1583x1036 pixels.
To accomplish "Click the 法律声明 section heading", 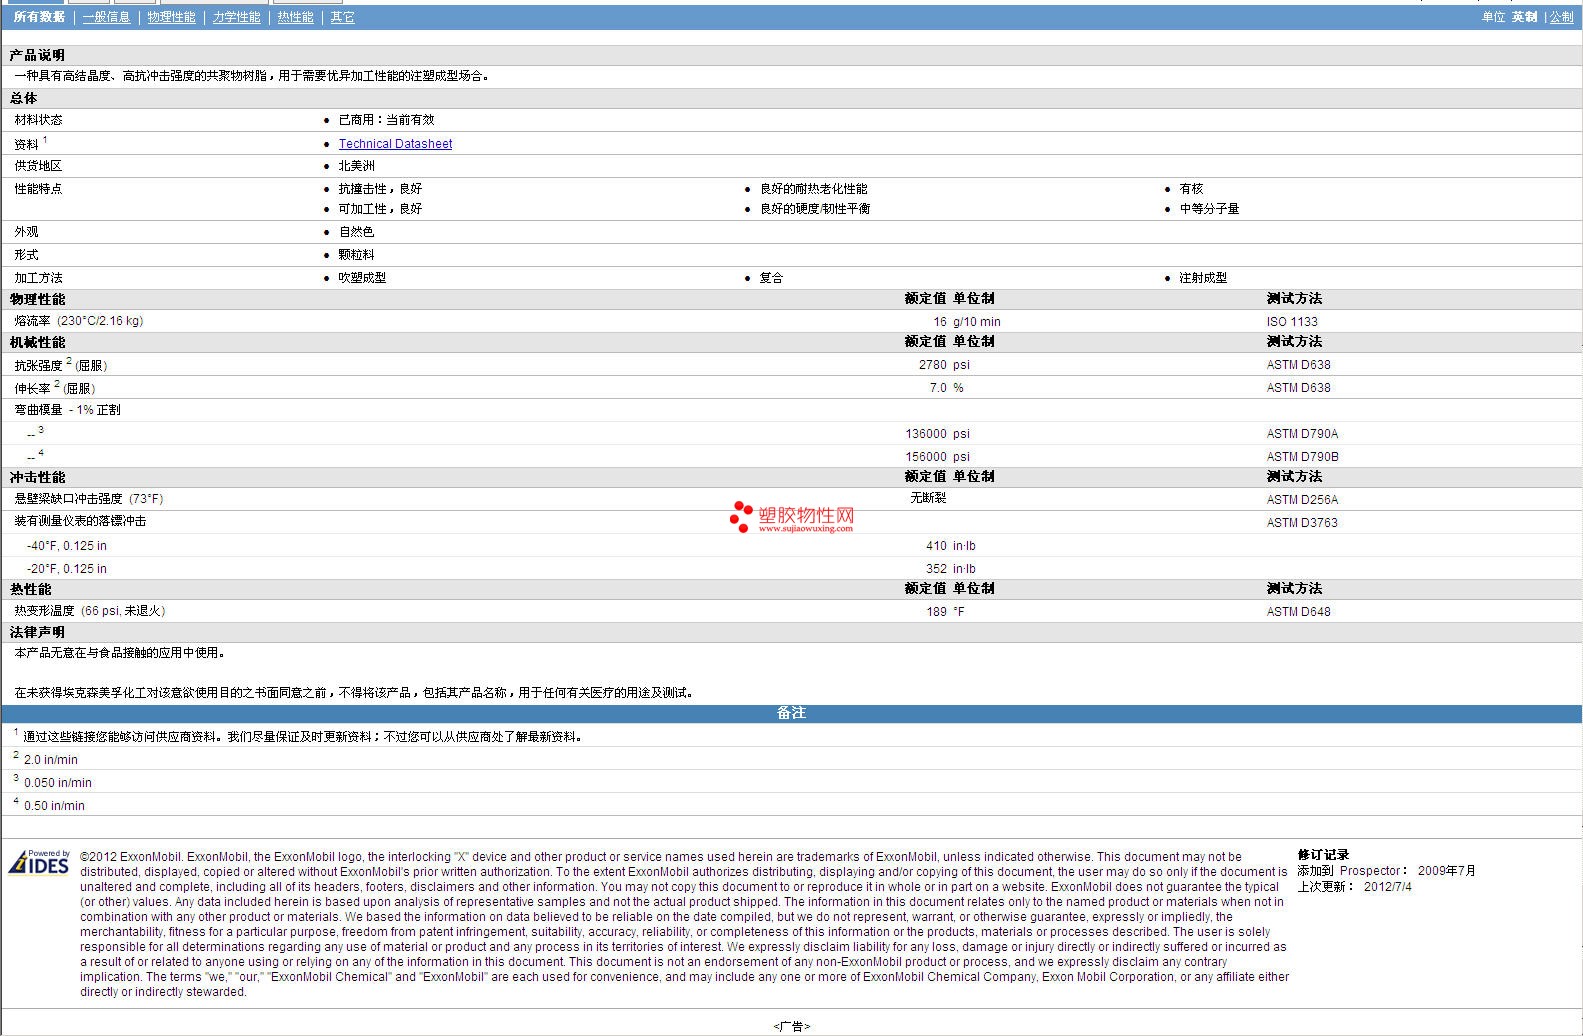I will coord(37,632).
